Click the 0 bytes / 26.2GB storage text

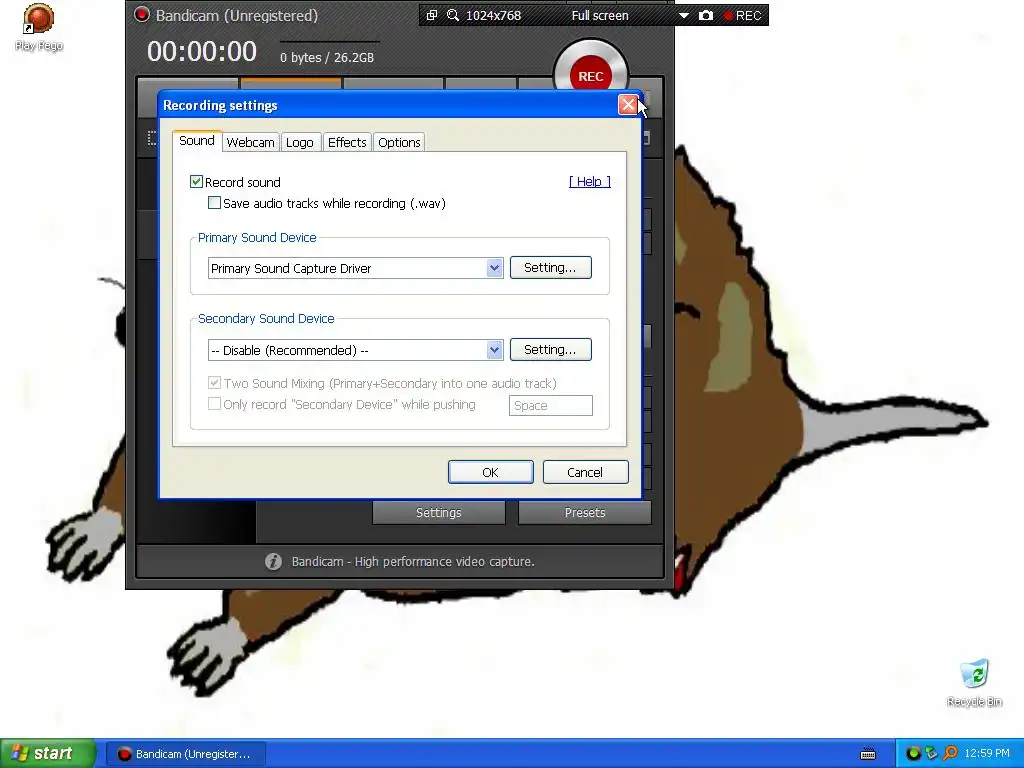click(327, 57)
